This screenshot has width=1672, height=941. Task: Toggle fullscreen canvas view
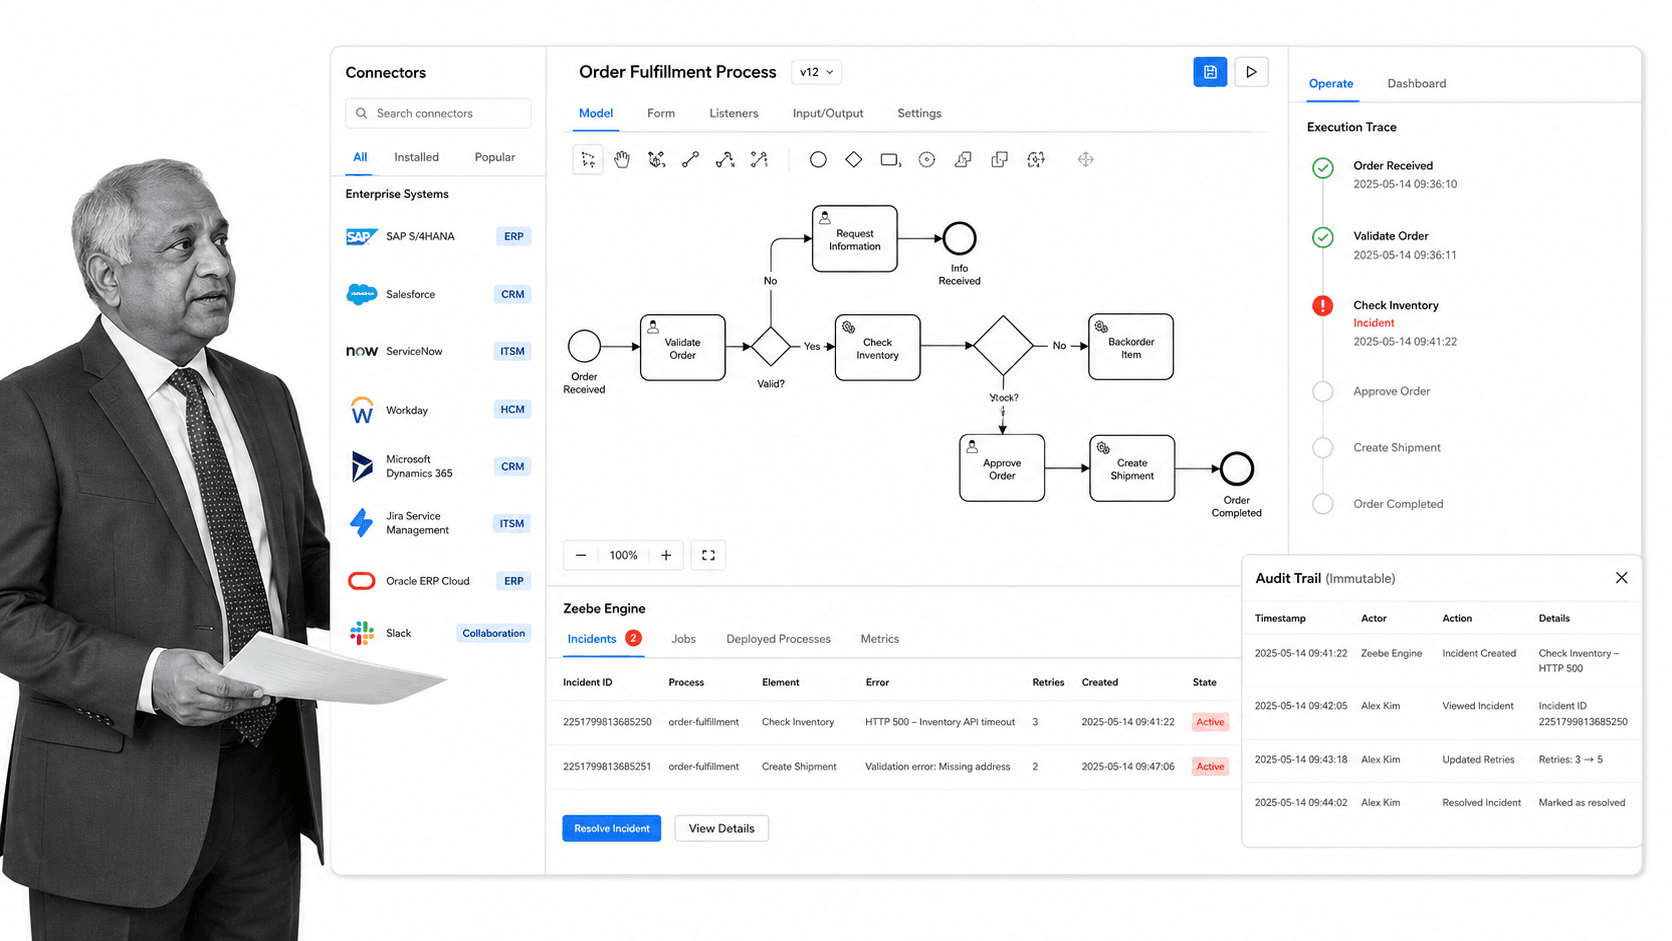point(708,555)
